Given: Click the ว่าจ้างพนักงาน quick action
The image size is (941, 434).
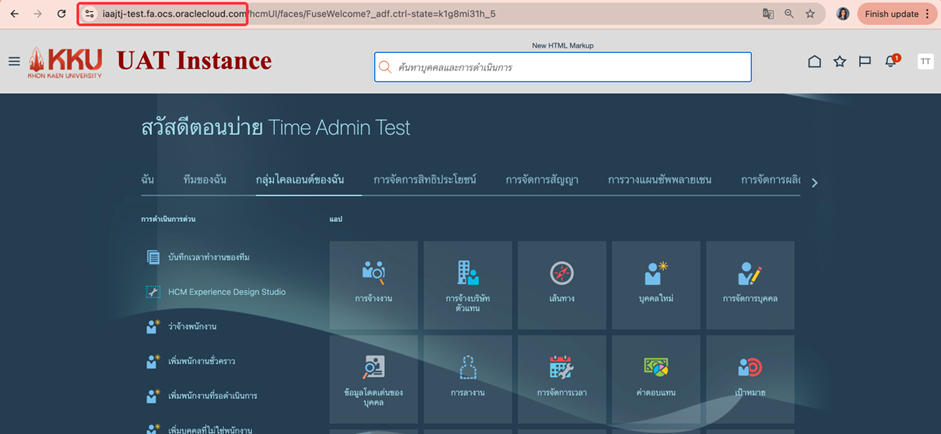Looking at the screenshot, I should tap(193, 327).
